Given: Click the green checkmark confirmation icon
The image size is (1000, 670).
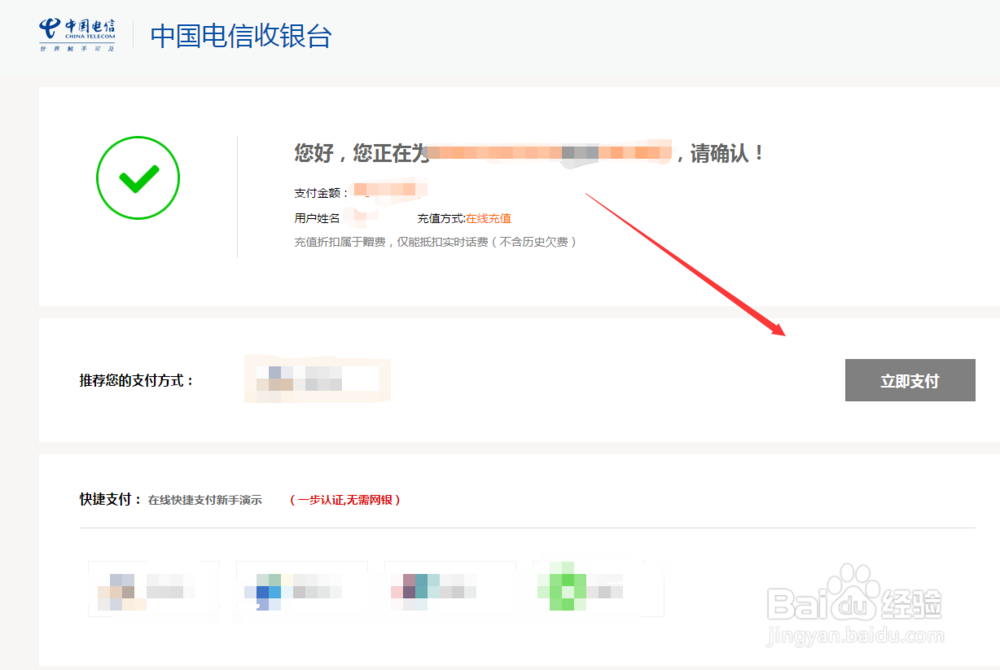Looking at the screenshot, I should [x=138, y=178].
